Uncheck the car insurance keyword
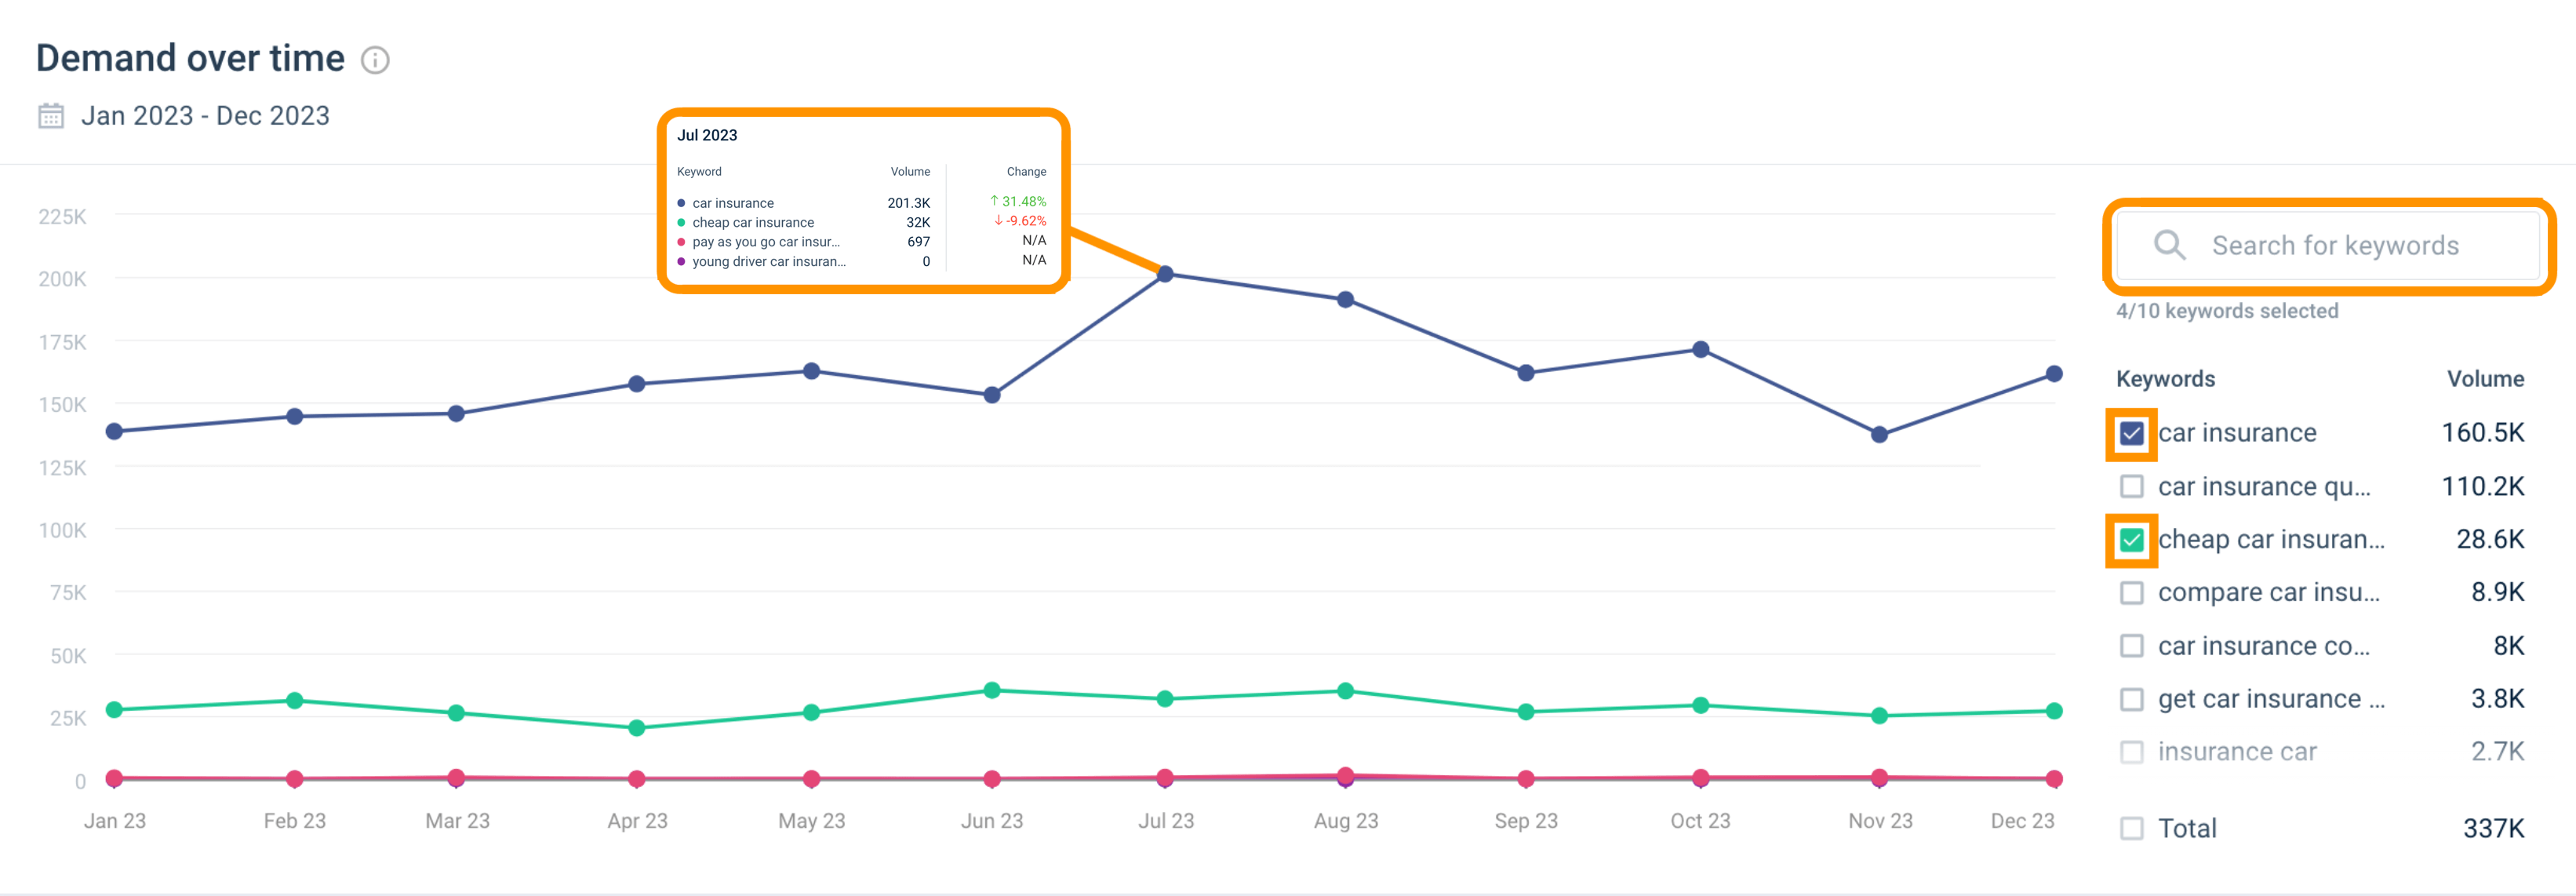Image resolution: width=2576 pixels, height=896 pixels. tap(2131, 432)
